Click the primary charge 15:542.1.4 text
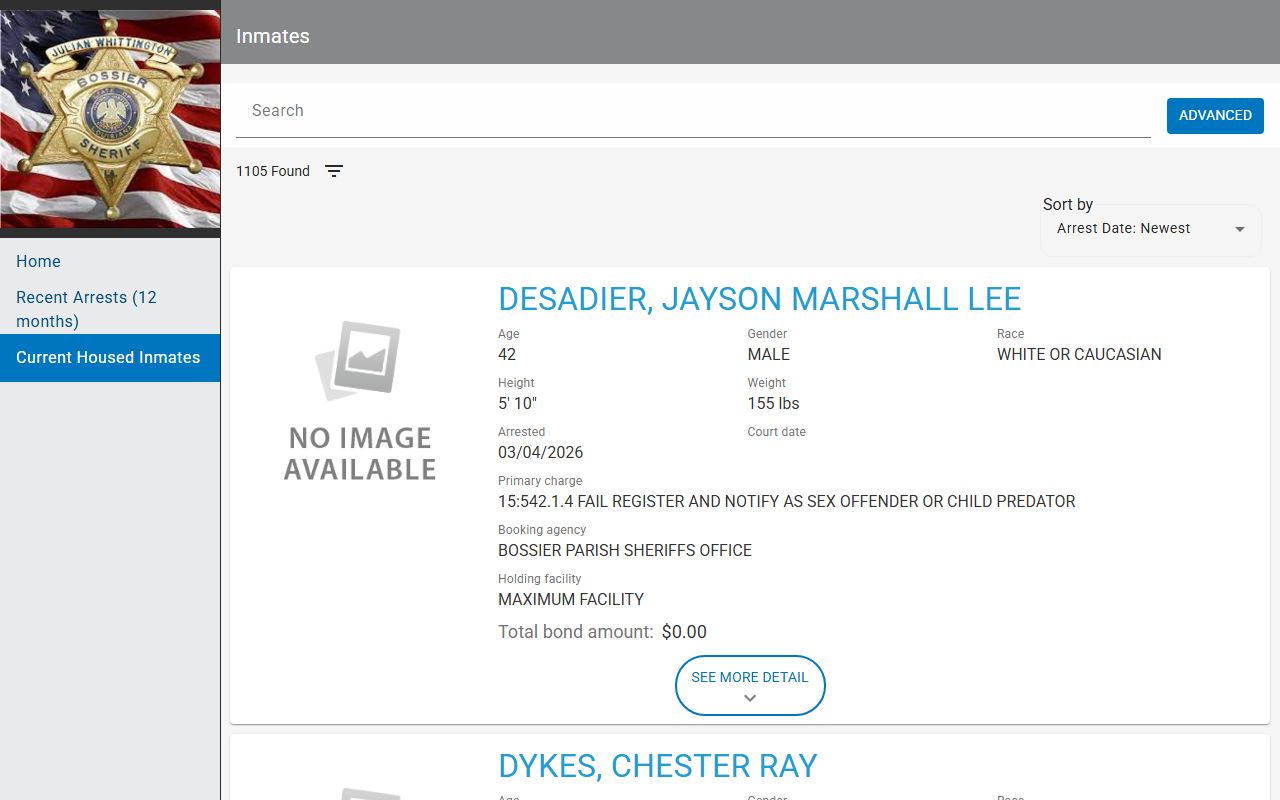Image resolution: width=1280 pixels, height=800 pixels. click(786, 501)
